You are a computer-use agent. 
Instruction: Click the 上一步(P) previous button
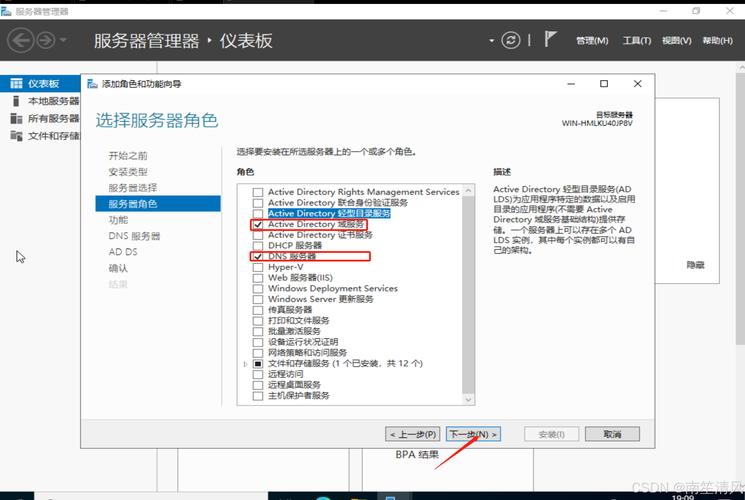point(412,434)
